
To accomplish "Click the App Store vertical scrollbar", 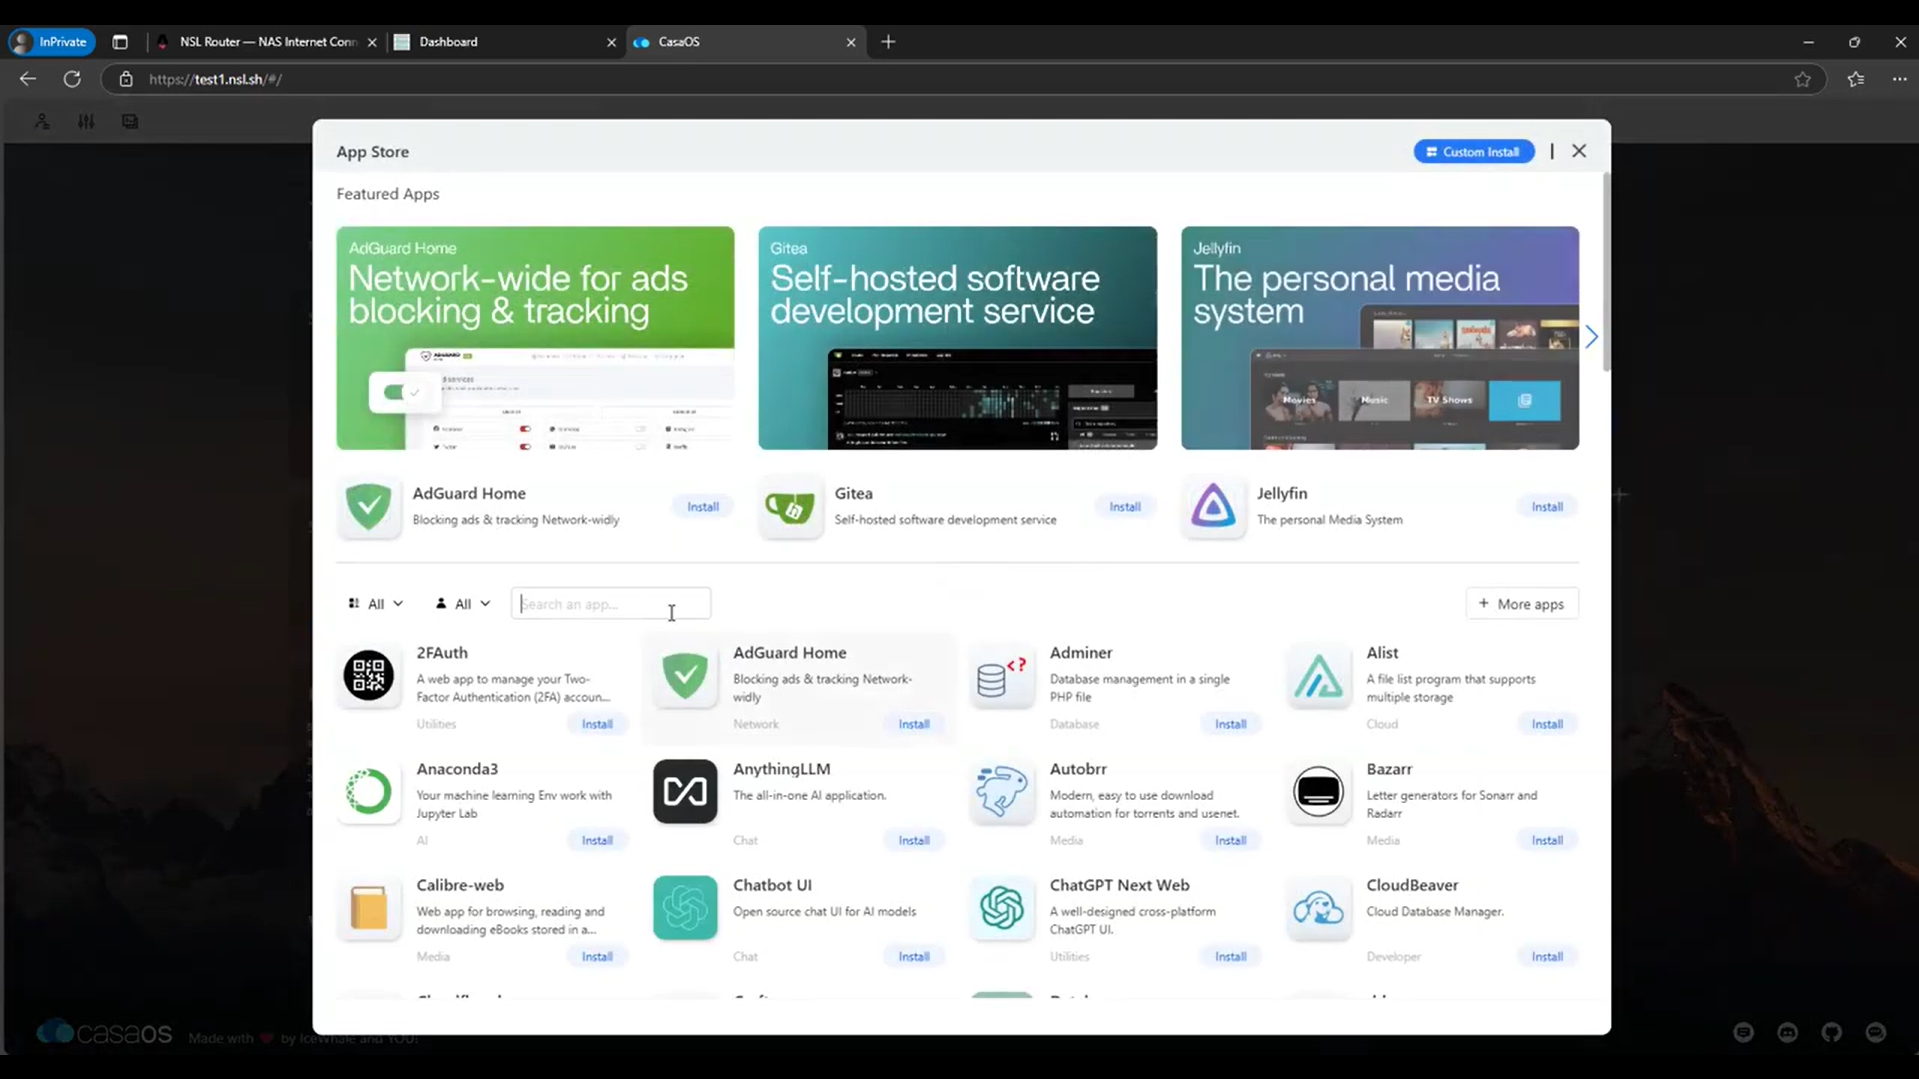I will point(1606,272).
